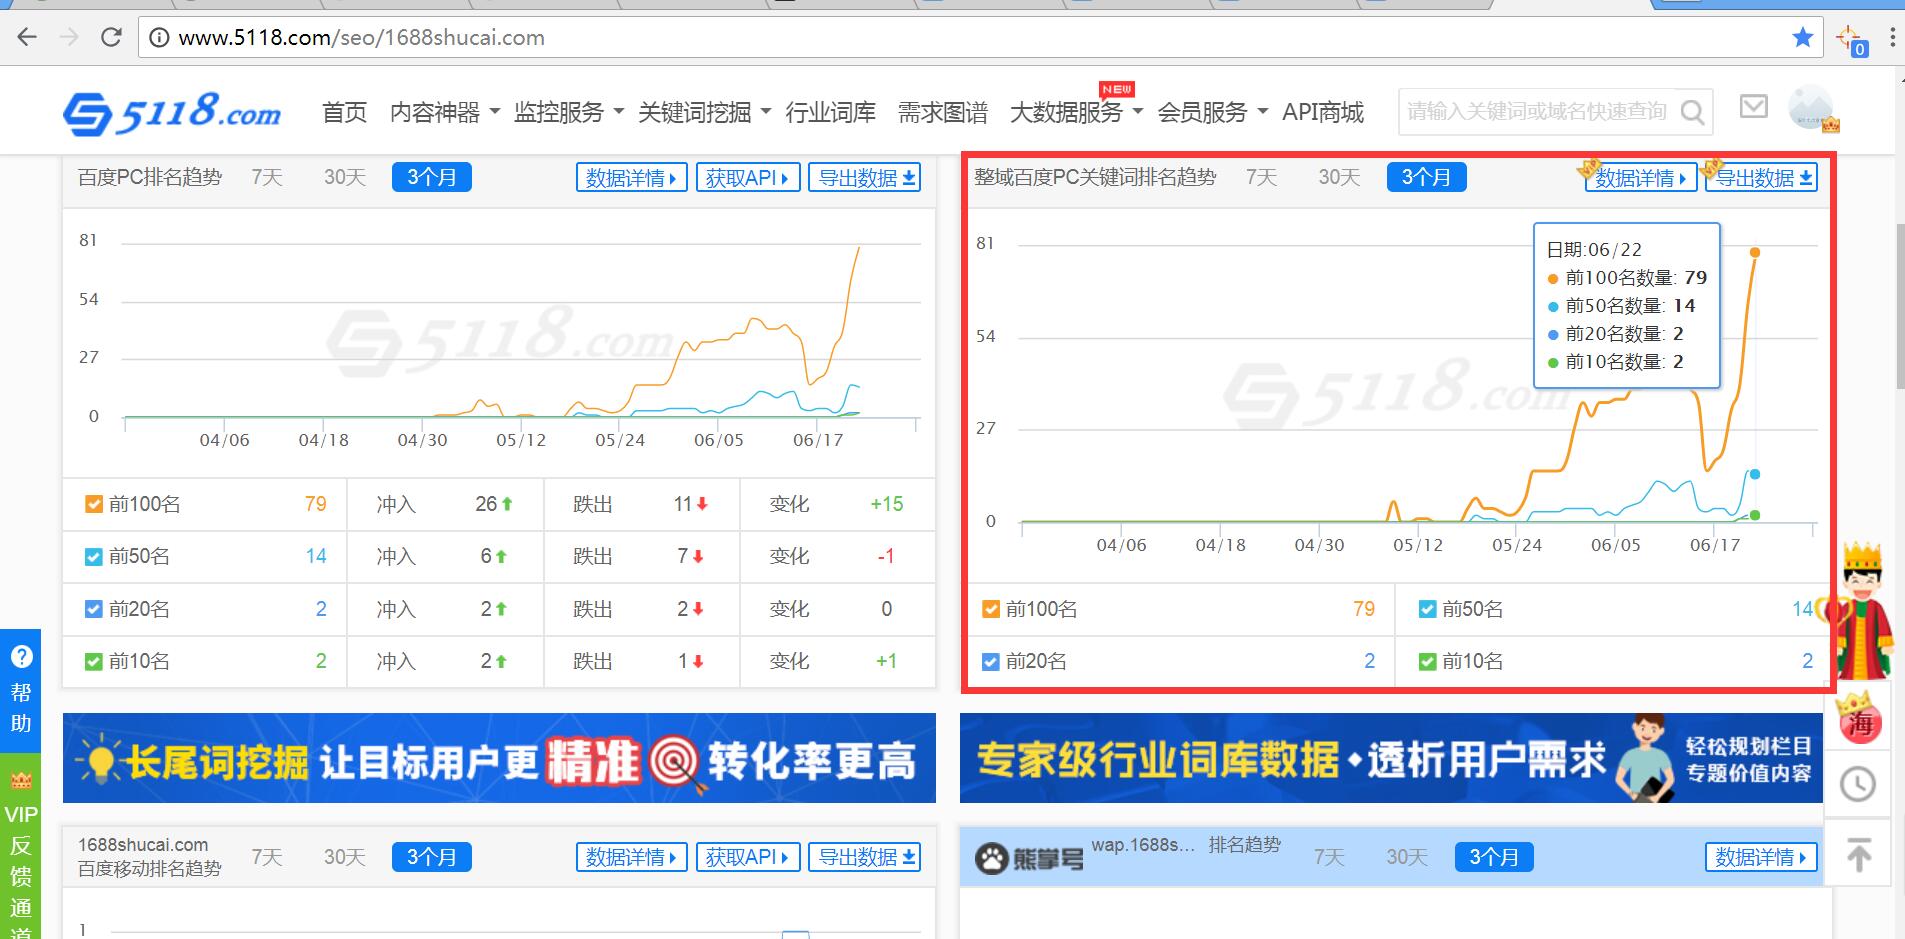Click the site info icon in address bar
Image resolution: width=1905 pixels, height=939 pixels.
159,38
